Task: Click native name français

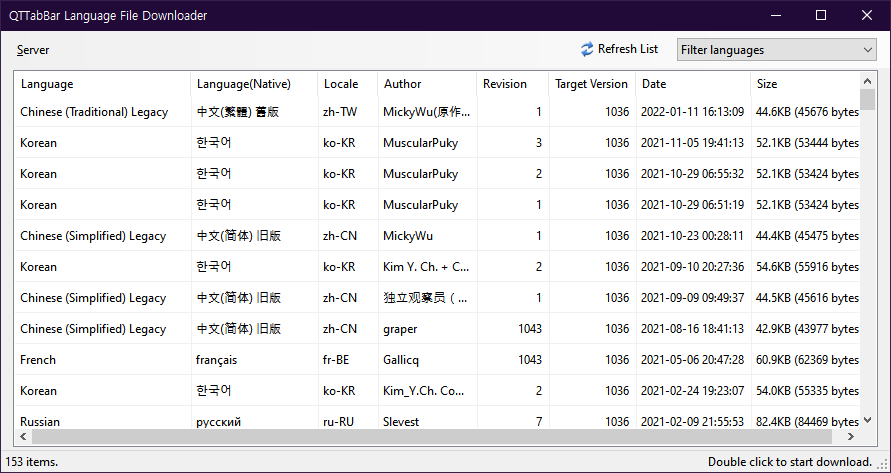Action: [x=216, y=360]
